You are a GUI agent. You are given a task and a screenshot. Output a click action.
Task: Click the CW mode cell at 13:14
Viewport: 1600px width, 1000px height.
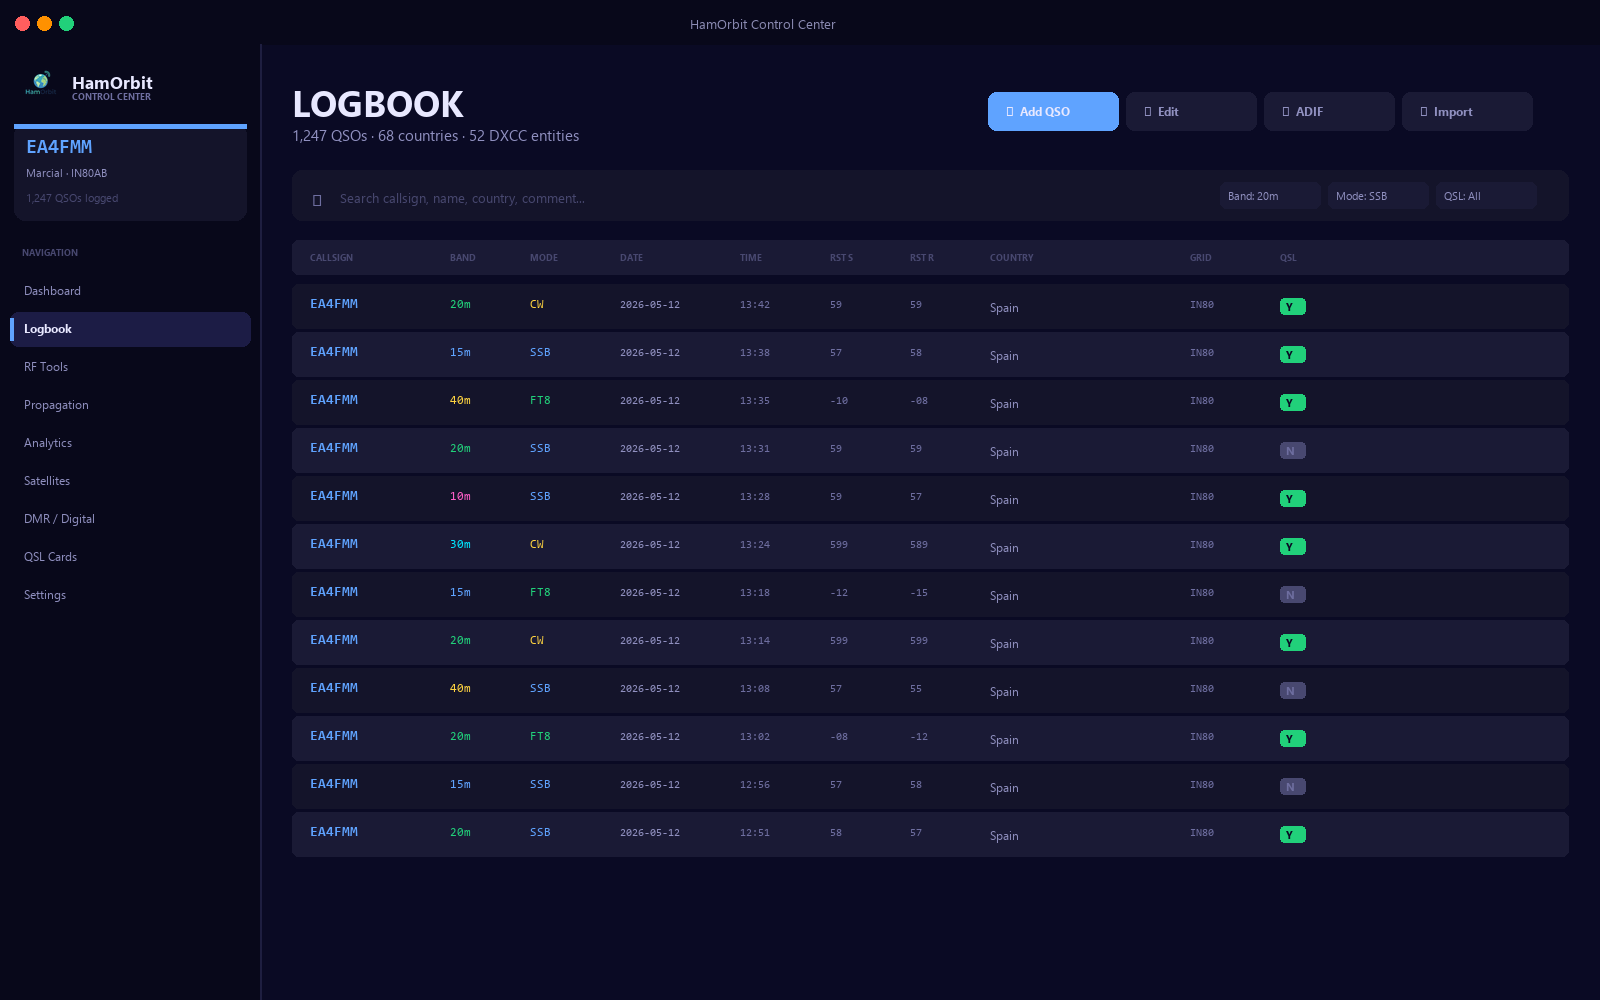pyautogui.click(x=537, y=640)
